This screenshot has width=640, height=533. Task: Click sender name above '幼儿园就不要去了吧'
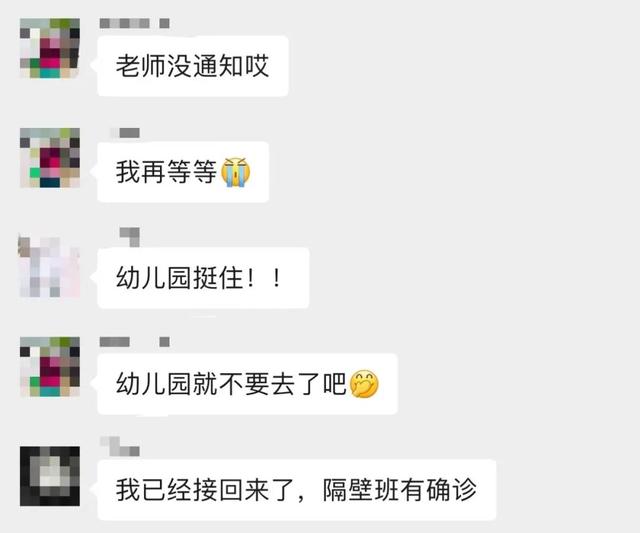[135, 342]
